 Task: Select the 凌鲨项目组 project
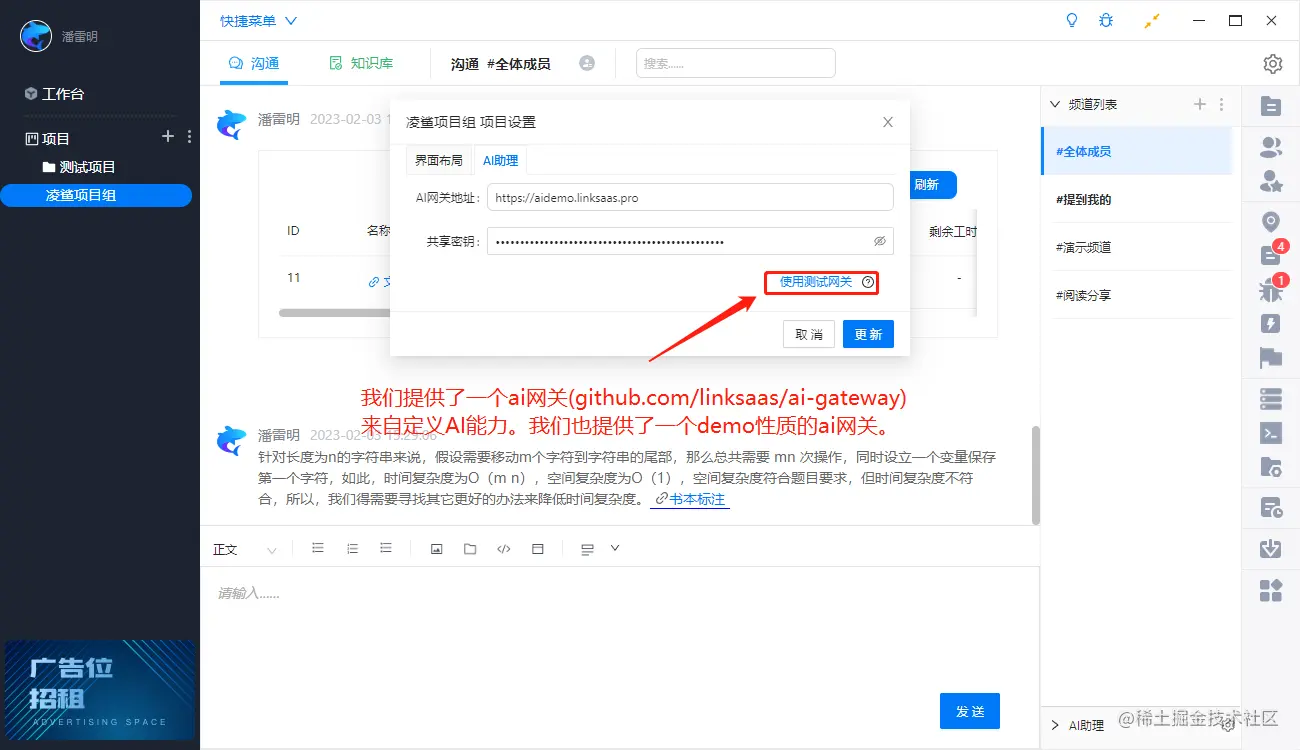pos(96,195)
